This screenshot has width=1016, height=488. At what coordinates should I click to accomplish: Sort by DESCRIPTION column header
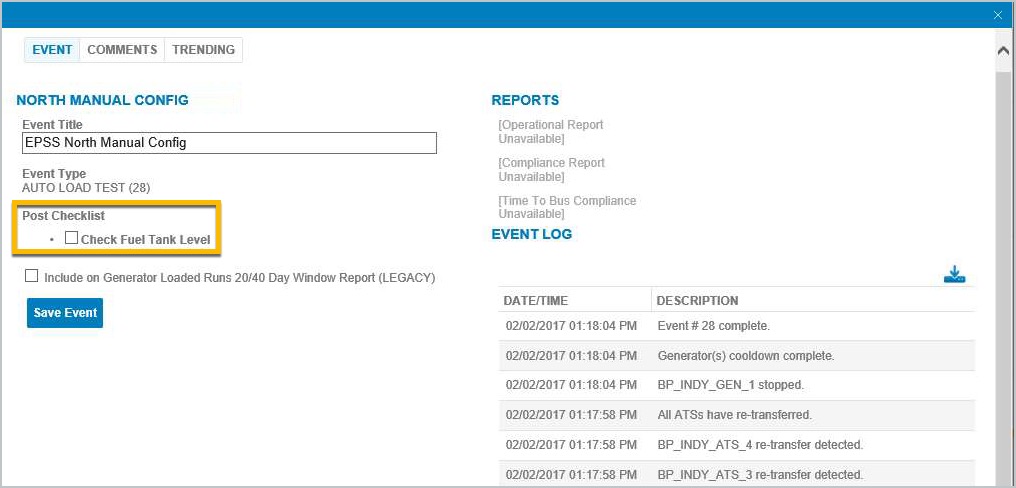pos(697,301)
